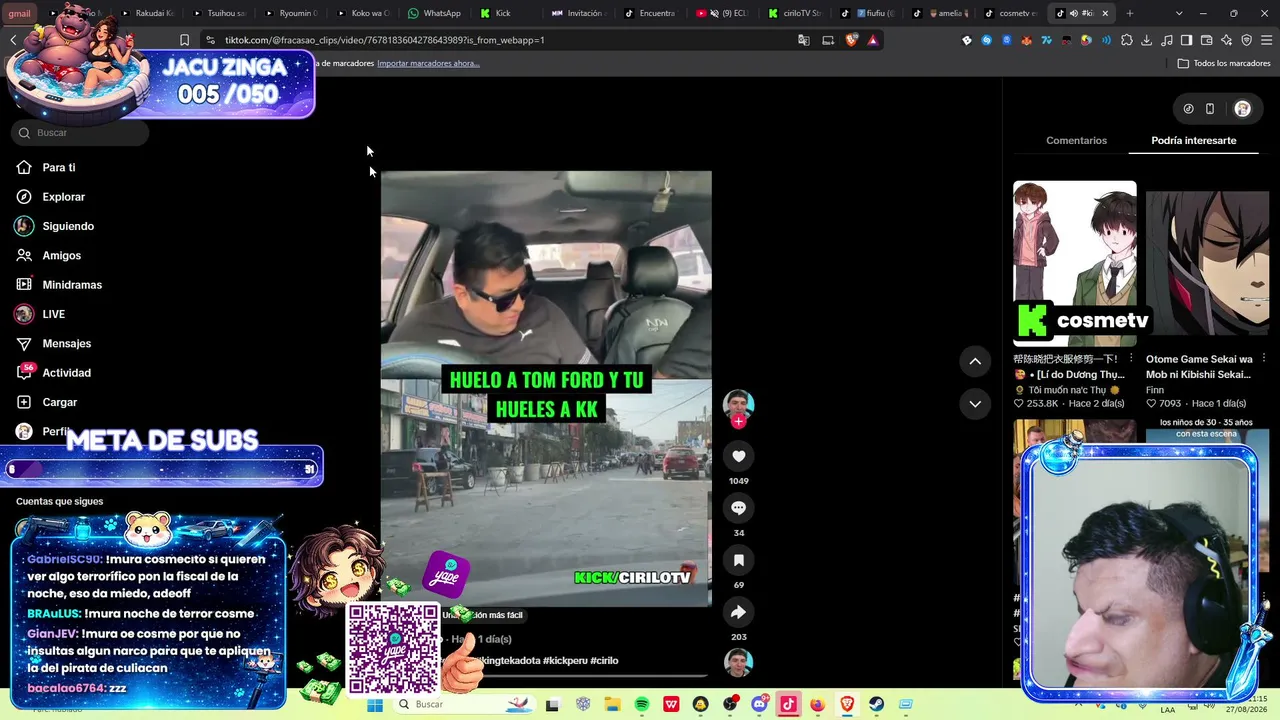Screen dimensions: 1280x720
Task: Open Mensajes in TikTok sidebar
Action: click(x=66, y=344)
